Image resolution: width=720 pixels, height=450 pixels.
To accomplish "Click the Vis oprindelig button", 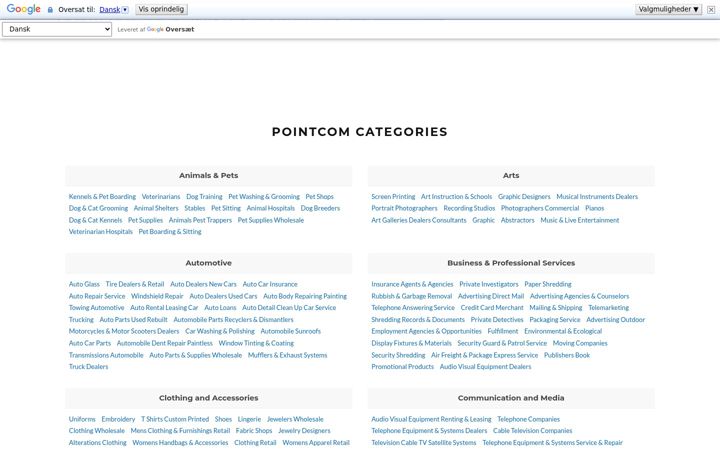I will (161, 9).
